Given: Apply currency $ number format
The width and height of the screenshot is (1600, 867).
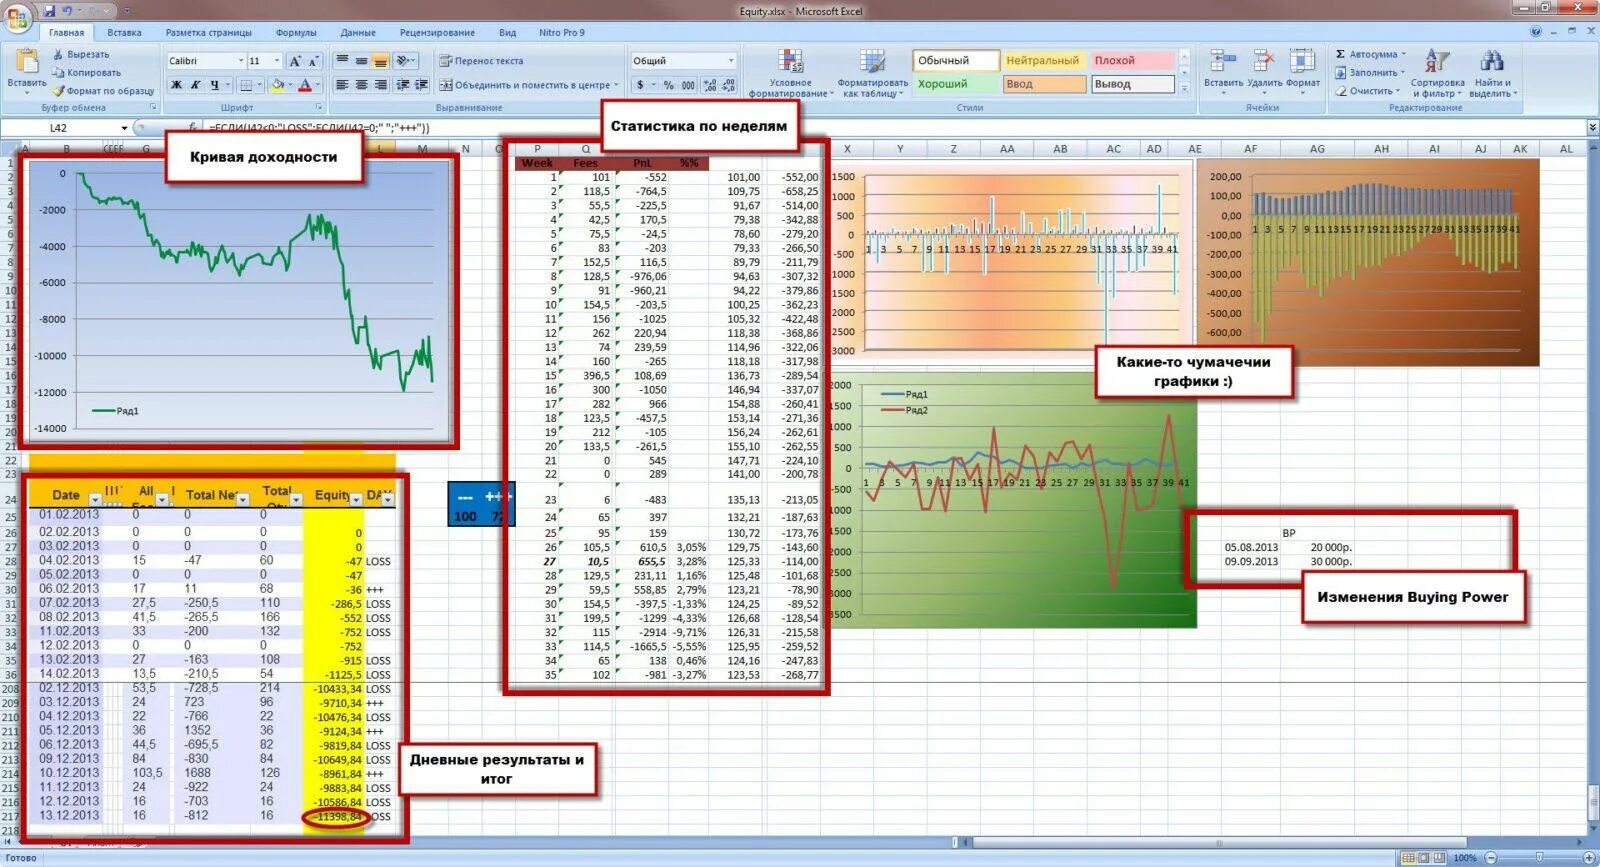Looking at the screenshot, I should pos(640,85).
